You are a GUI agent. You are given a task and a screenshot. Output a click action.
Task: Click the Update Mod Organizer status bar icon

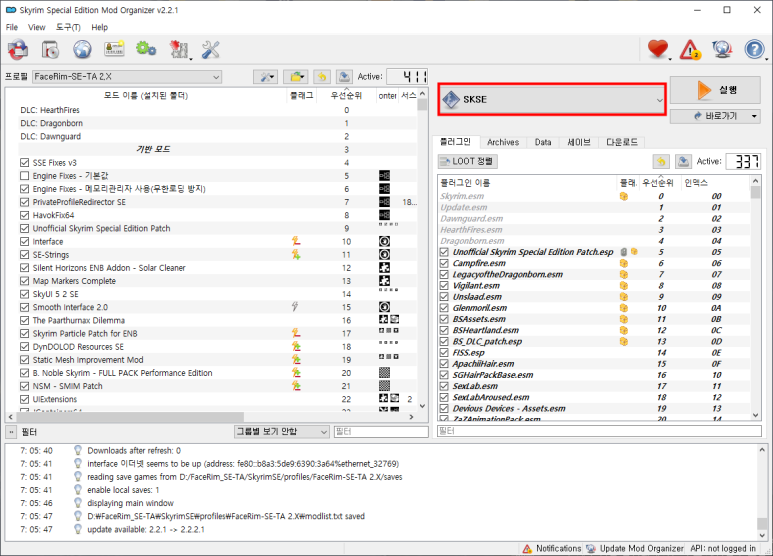coord(591,548)
